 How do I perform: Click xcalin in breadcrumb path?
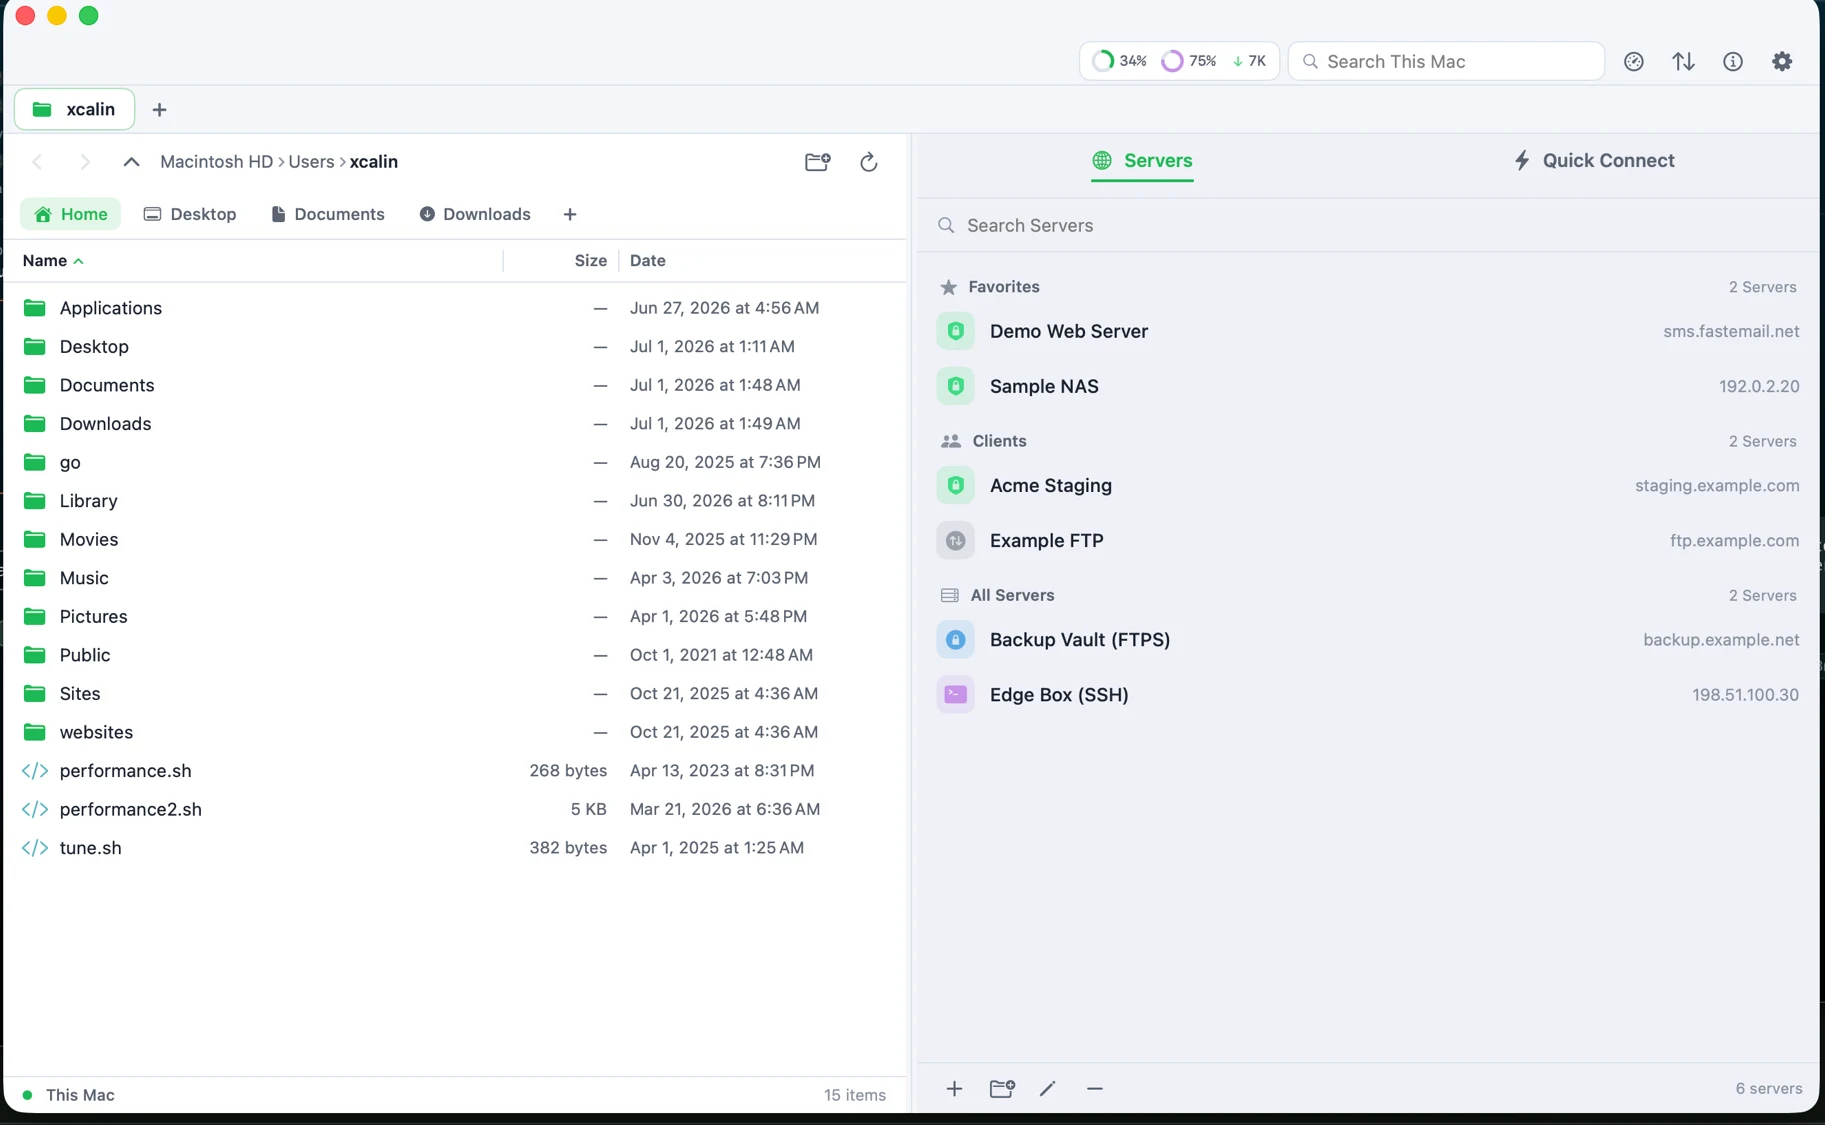[x=374, y=162]
